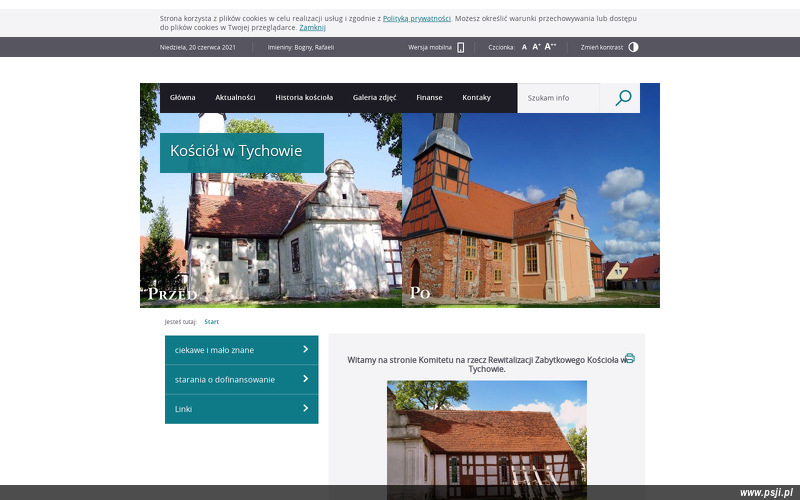The image size is (800, 500).
Task: Open Historia kościoła in navigation
Action: (304, 98)
